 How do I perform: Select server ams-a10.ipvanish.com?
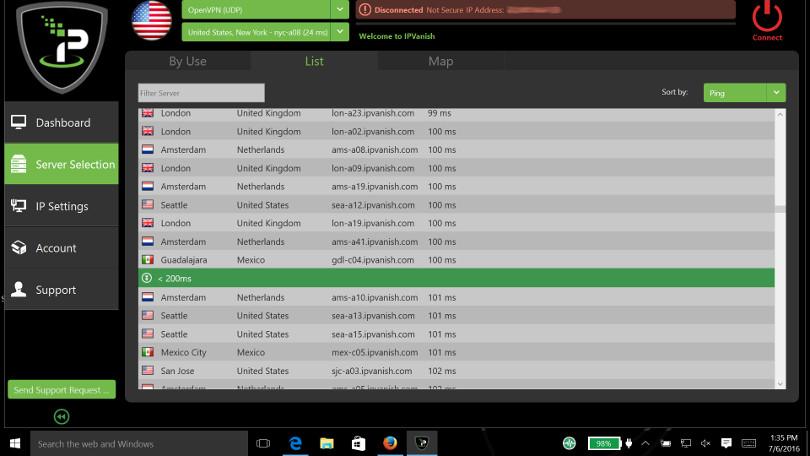(x=456, y=297)
